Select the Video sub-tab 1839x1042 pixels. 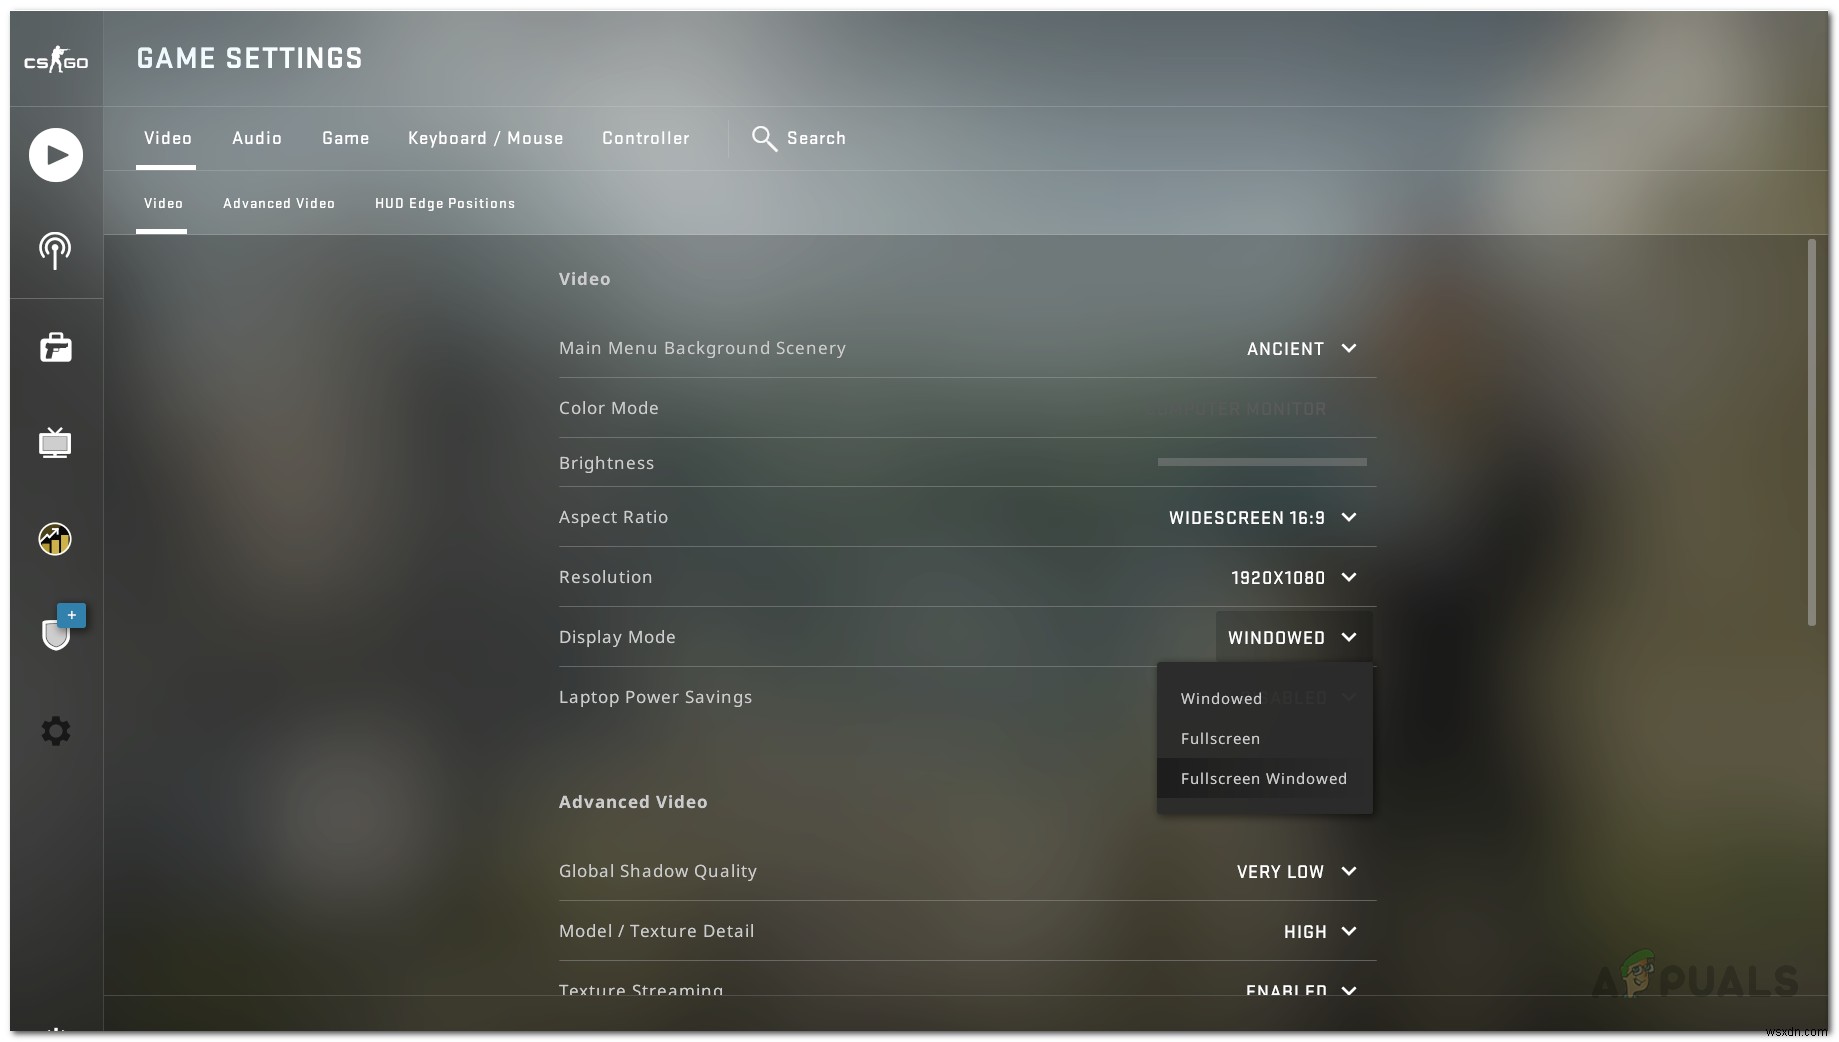tap(163, 203)
